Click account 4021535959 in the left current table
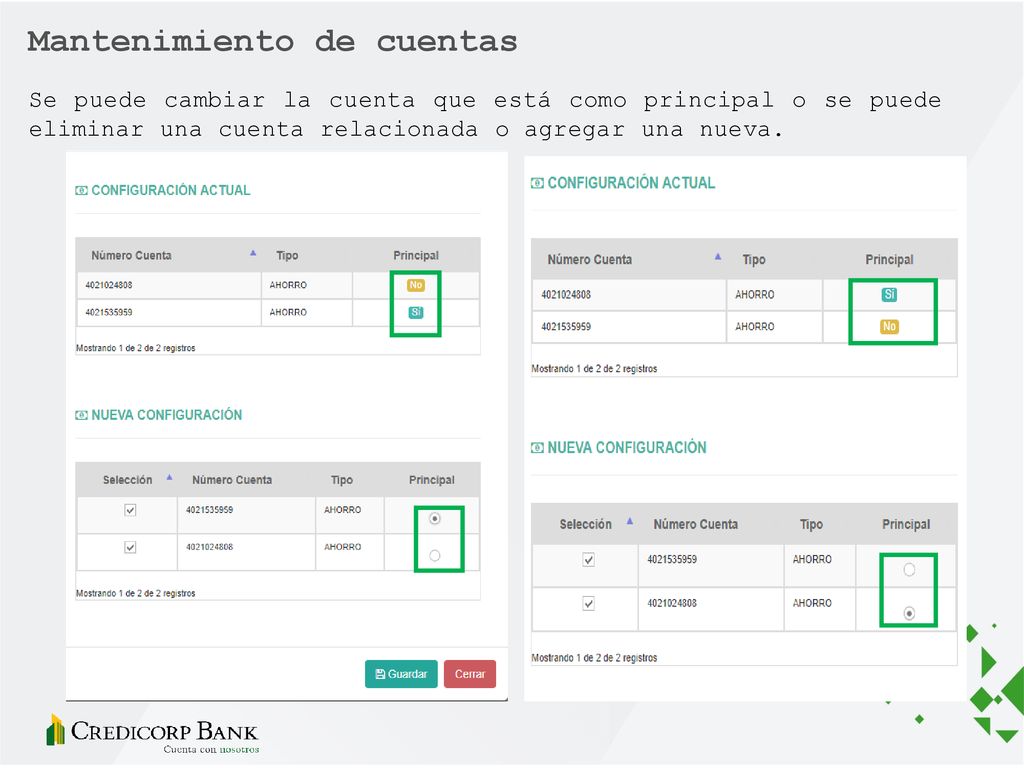 [108, 313]
